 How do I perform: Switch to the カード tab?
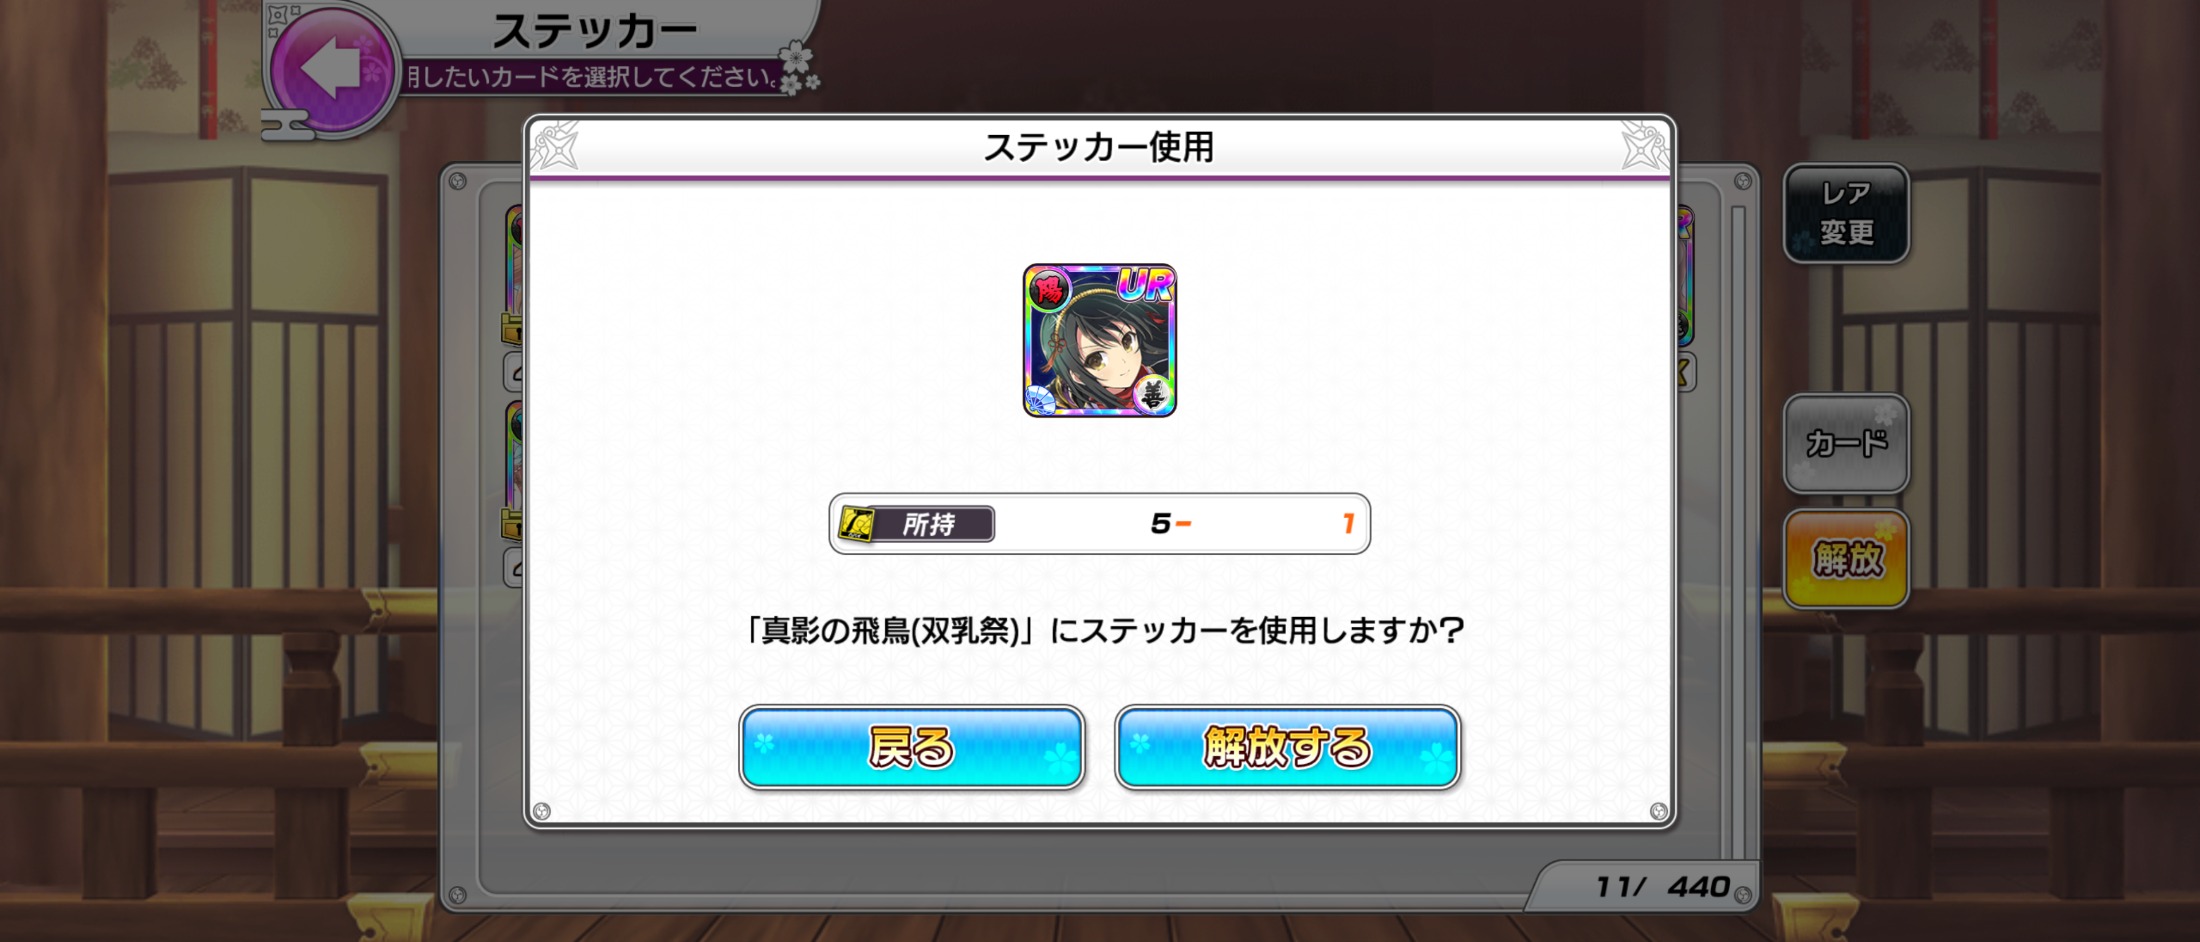click(1846, 443)
